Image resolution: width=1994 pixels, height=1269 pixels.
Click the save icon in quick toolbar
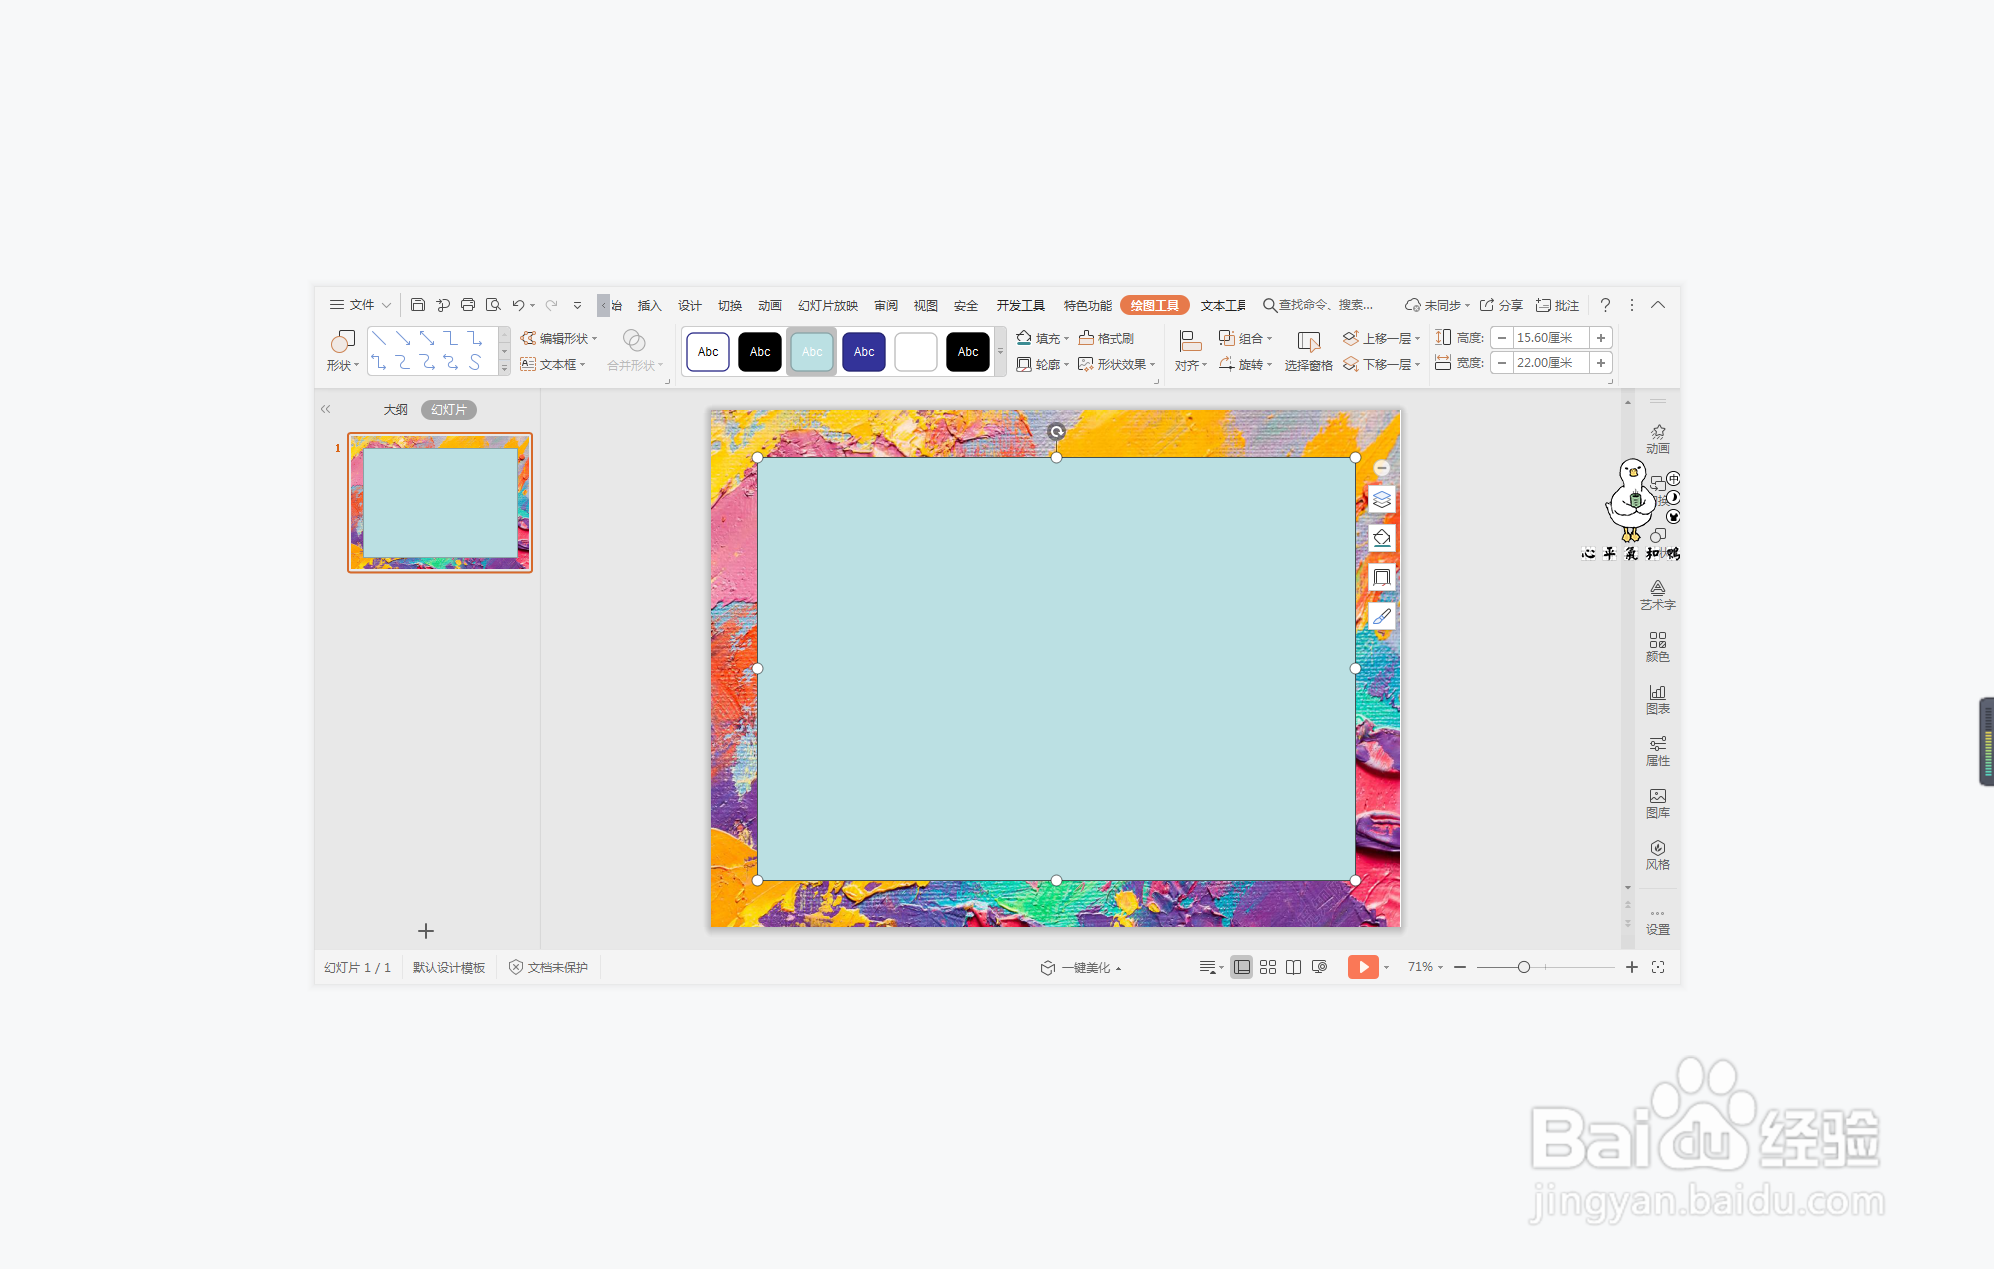pyautogui.click(x=418, y=305)
